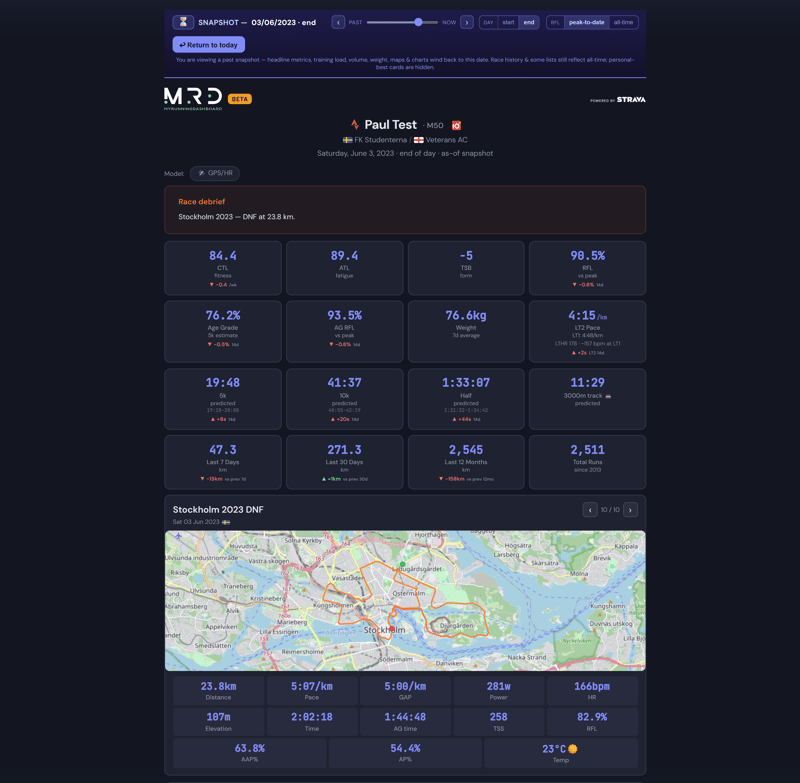Click the green start marker on map
The width and height of the screenshot is (800, 783).
(x=403, y=564)
